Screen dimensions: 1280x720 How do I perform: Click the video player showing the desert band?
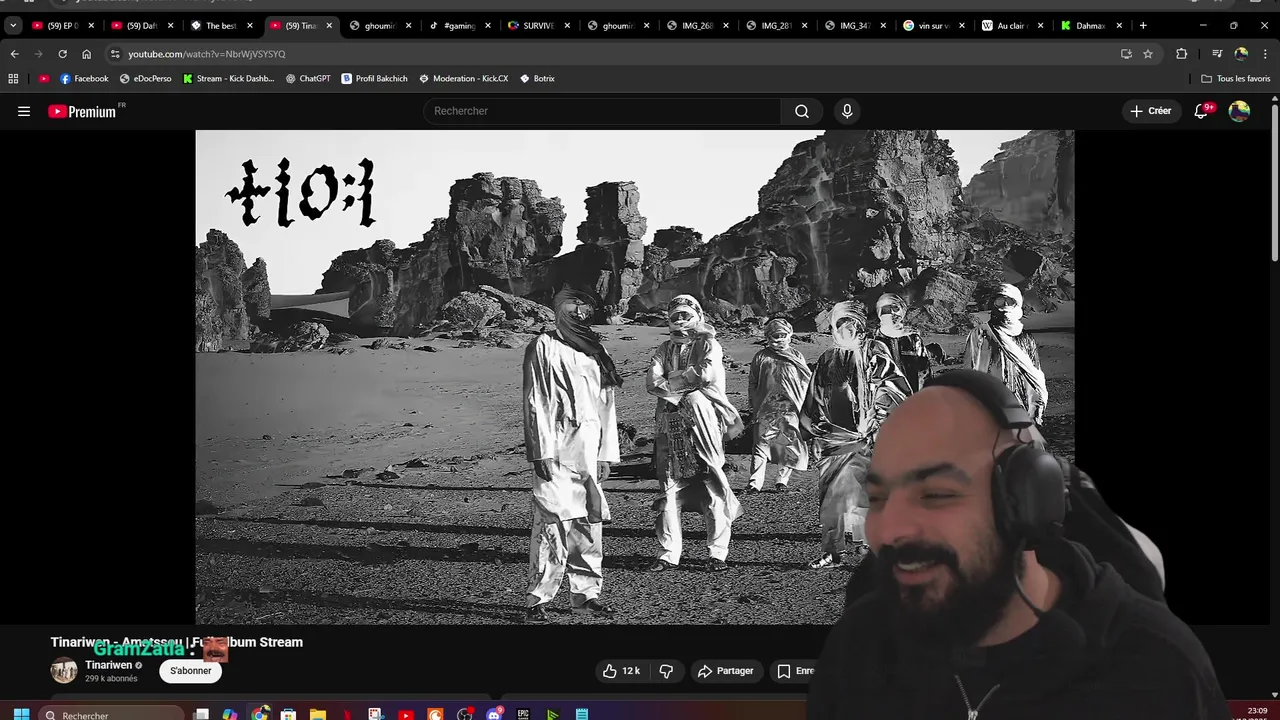pos(634,377)
